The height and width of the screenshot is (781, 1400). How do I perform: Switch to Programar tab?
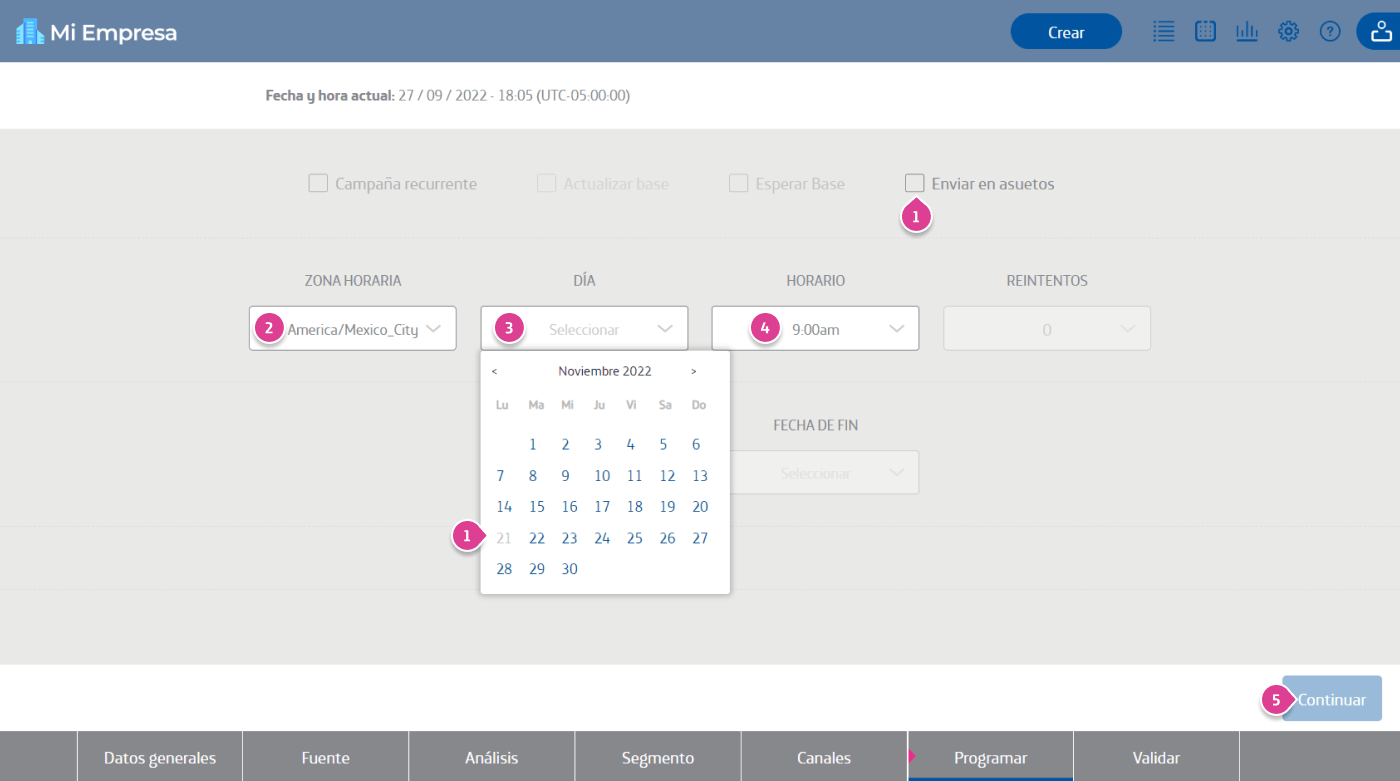pyautogui.click(x=990, y=757)
